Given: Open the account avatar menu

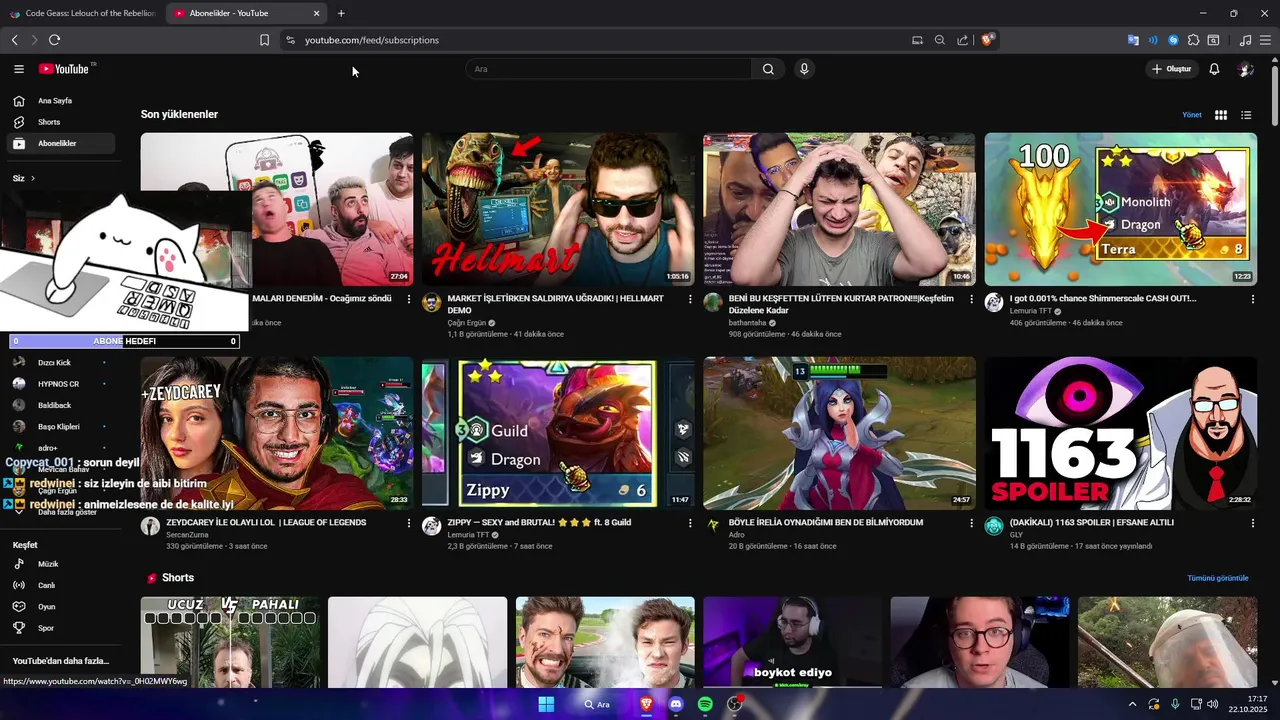Looking at the screenshot, I should coord(1246,69).
